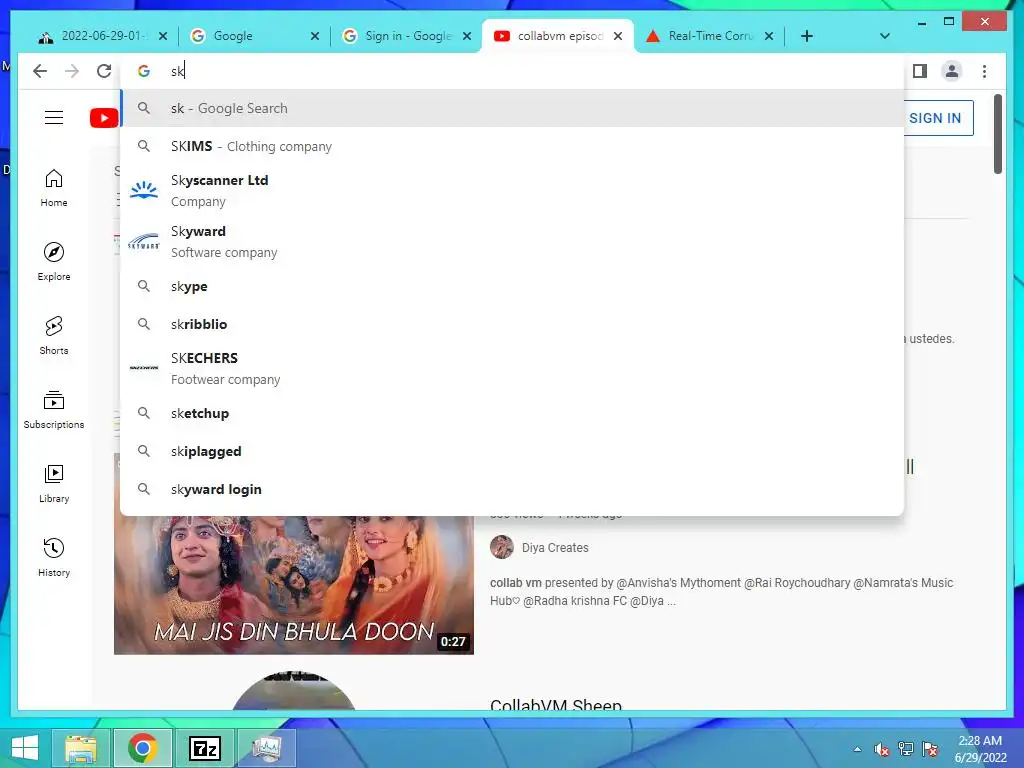Open YouTube Library

[54, 483]
